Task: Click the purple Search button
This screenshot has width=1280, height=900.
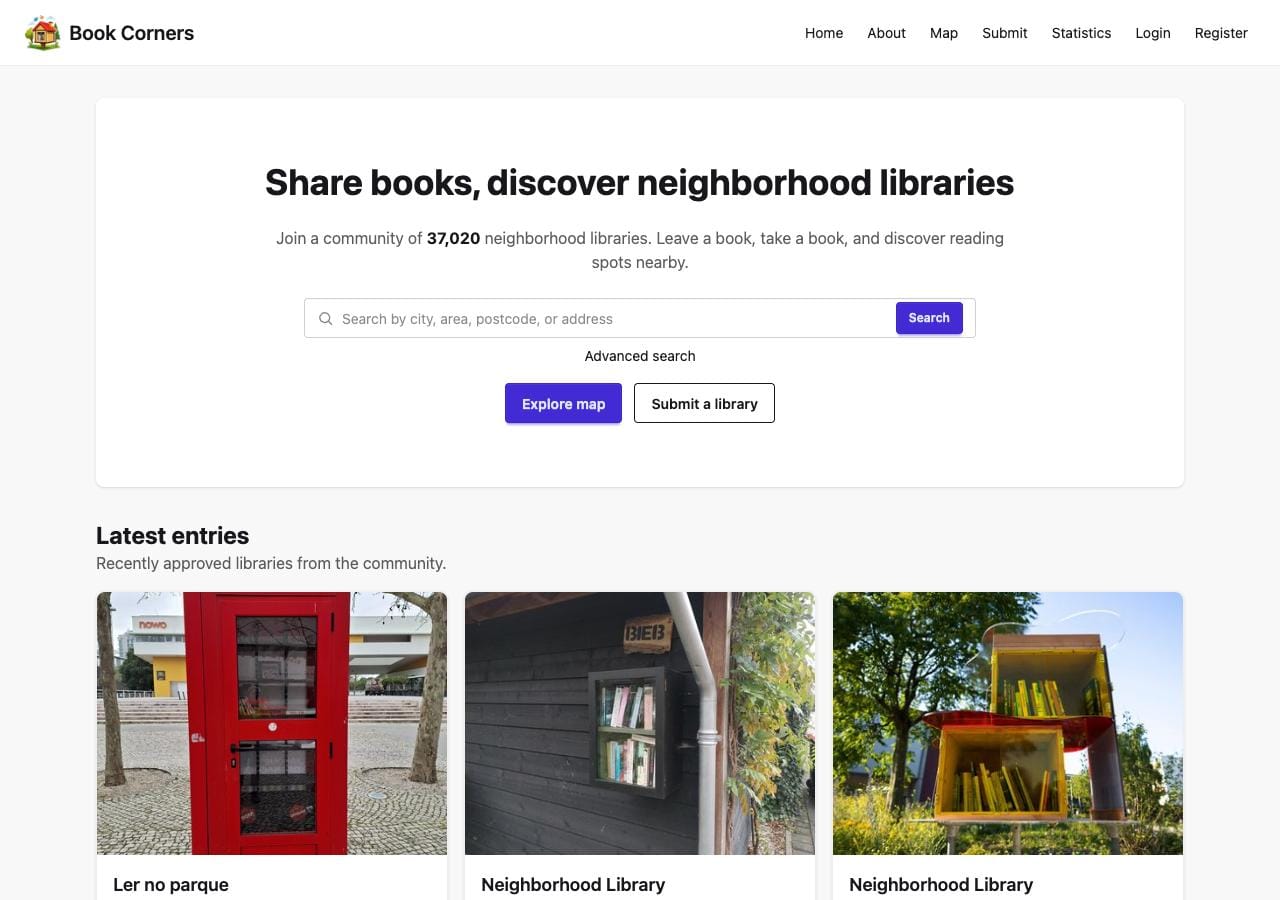Action: point(929,318)
